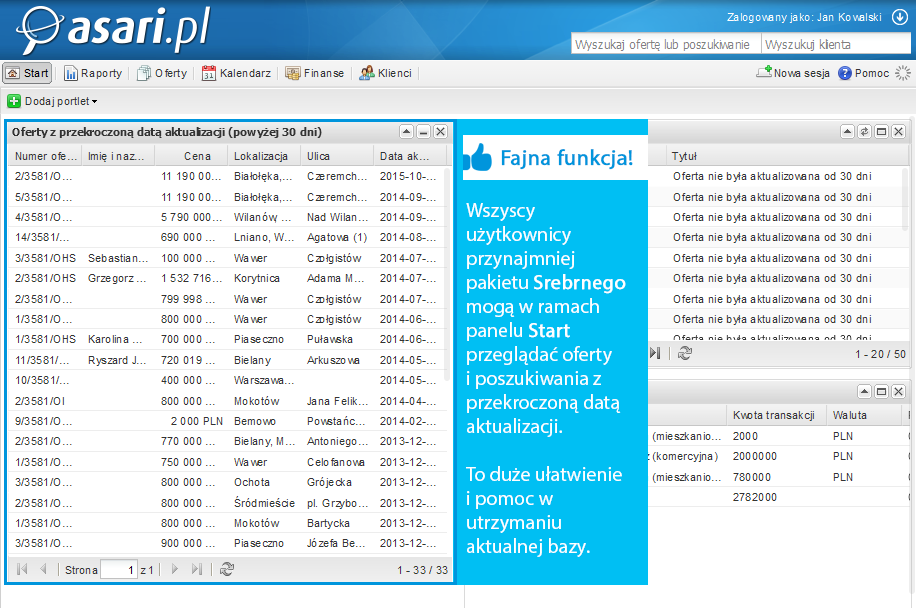This screenshot has width=916, height=608.
Task: Go to next page in offers portlet
Action: (175, 569)
